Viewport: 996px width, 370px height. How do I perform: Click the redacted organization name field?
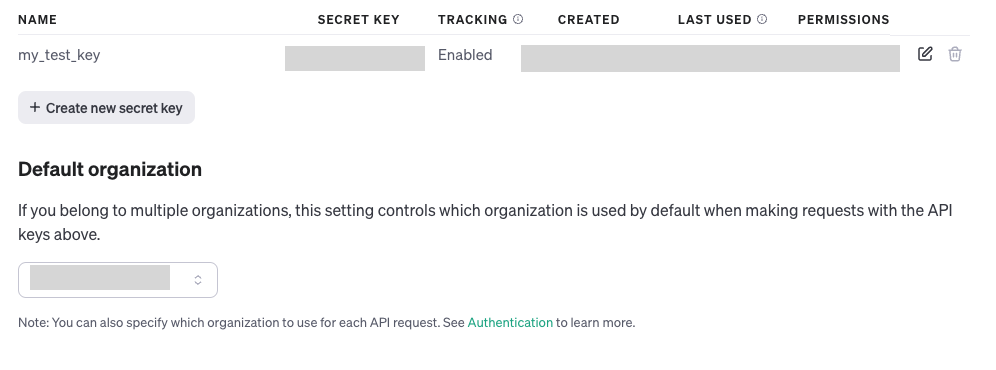[x=100, y=278]
